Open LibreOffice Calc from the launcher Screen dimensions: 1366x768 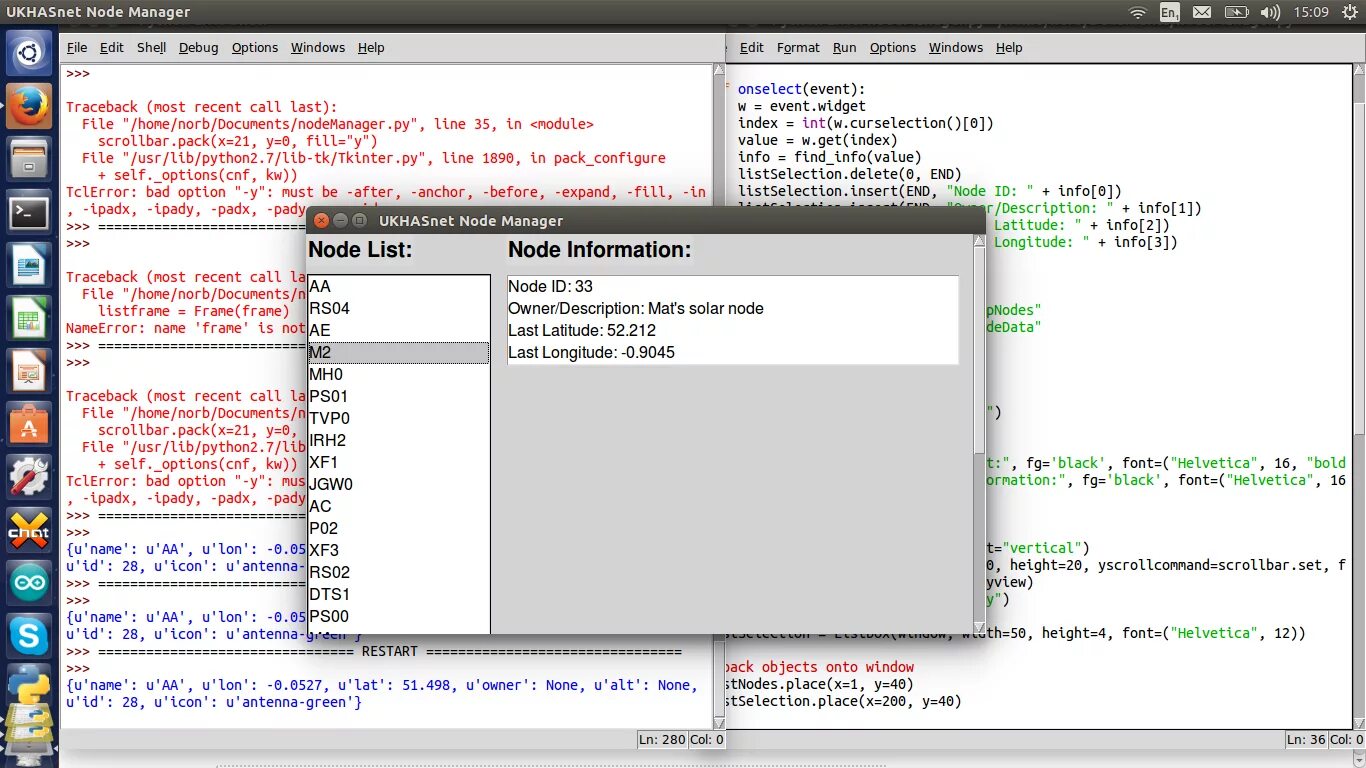tap(29, 320)
